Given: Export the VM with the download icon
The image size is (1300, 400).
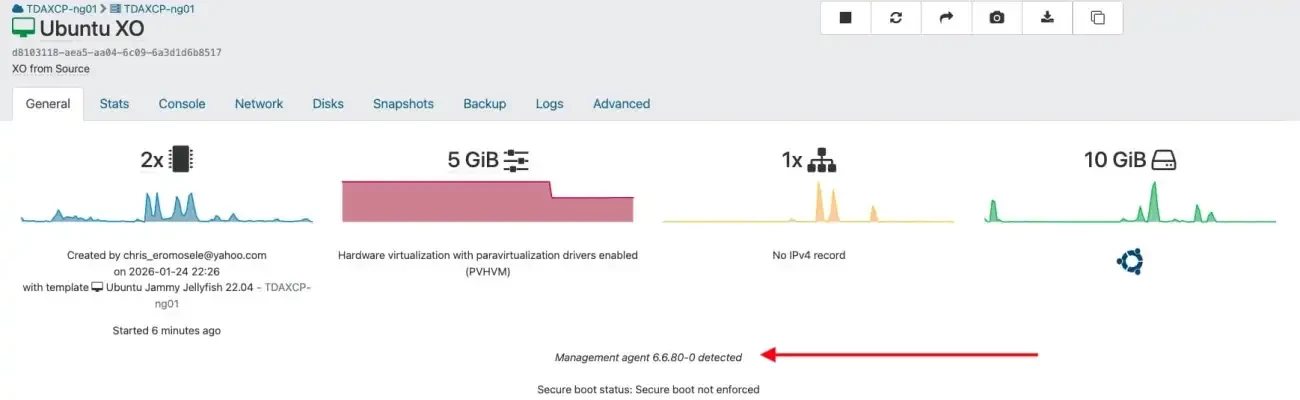Looking at the screenshot, I should point(1047,18).
